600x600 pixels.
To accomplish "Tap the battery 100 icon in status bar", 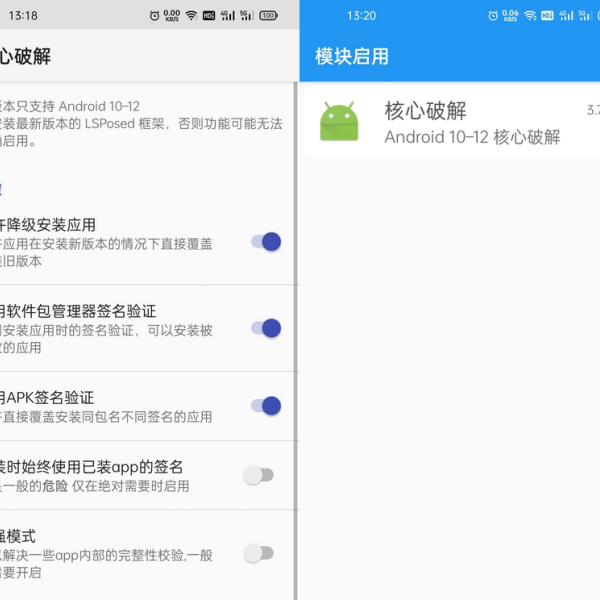I will pyautogui.click(x=268, y=16).
